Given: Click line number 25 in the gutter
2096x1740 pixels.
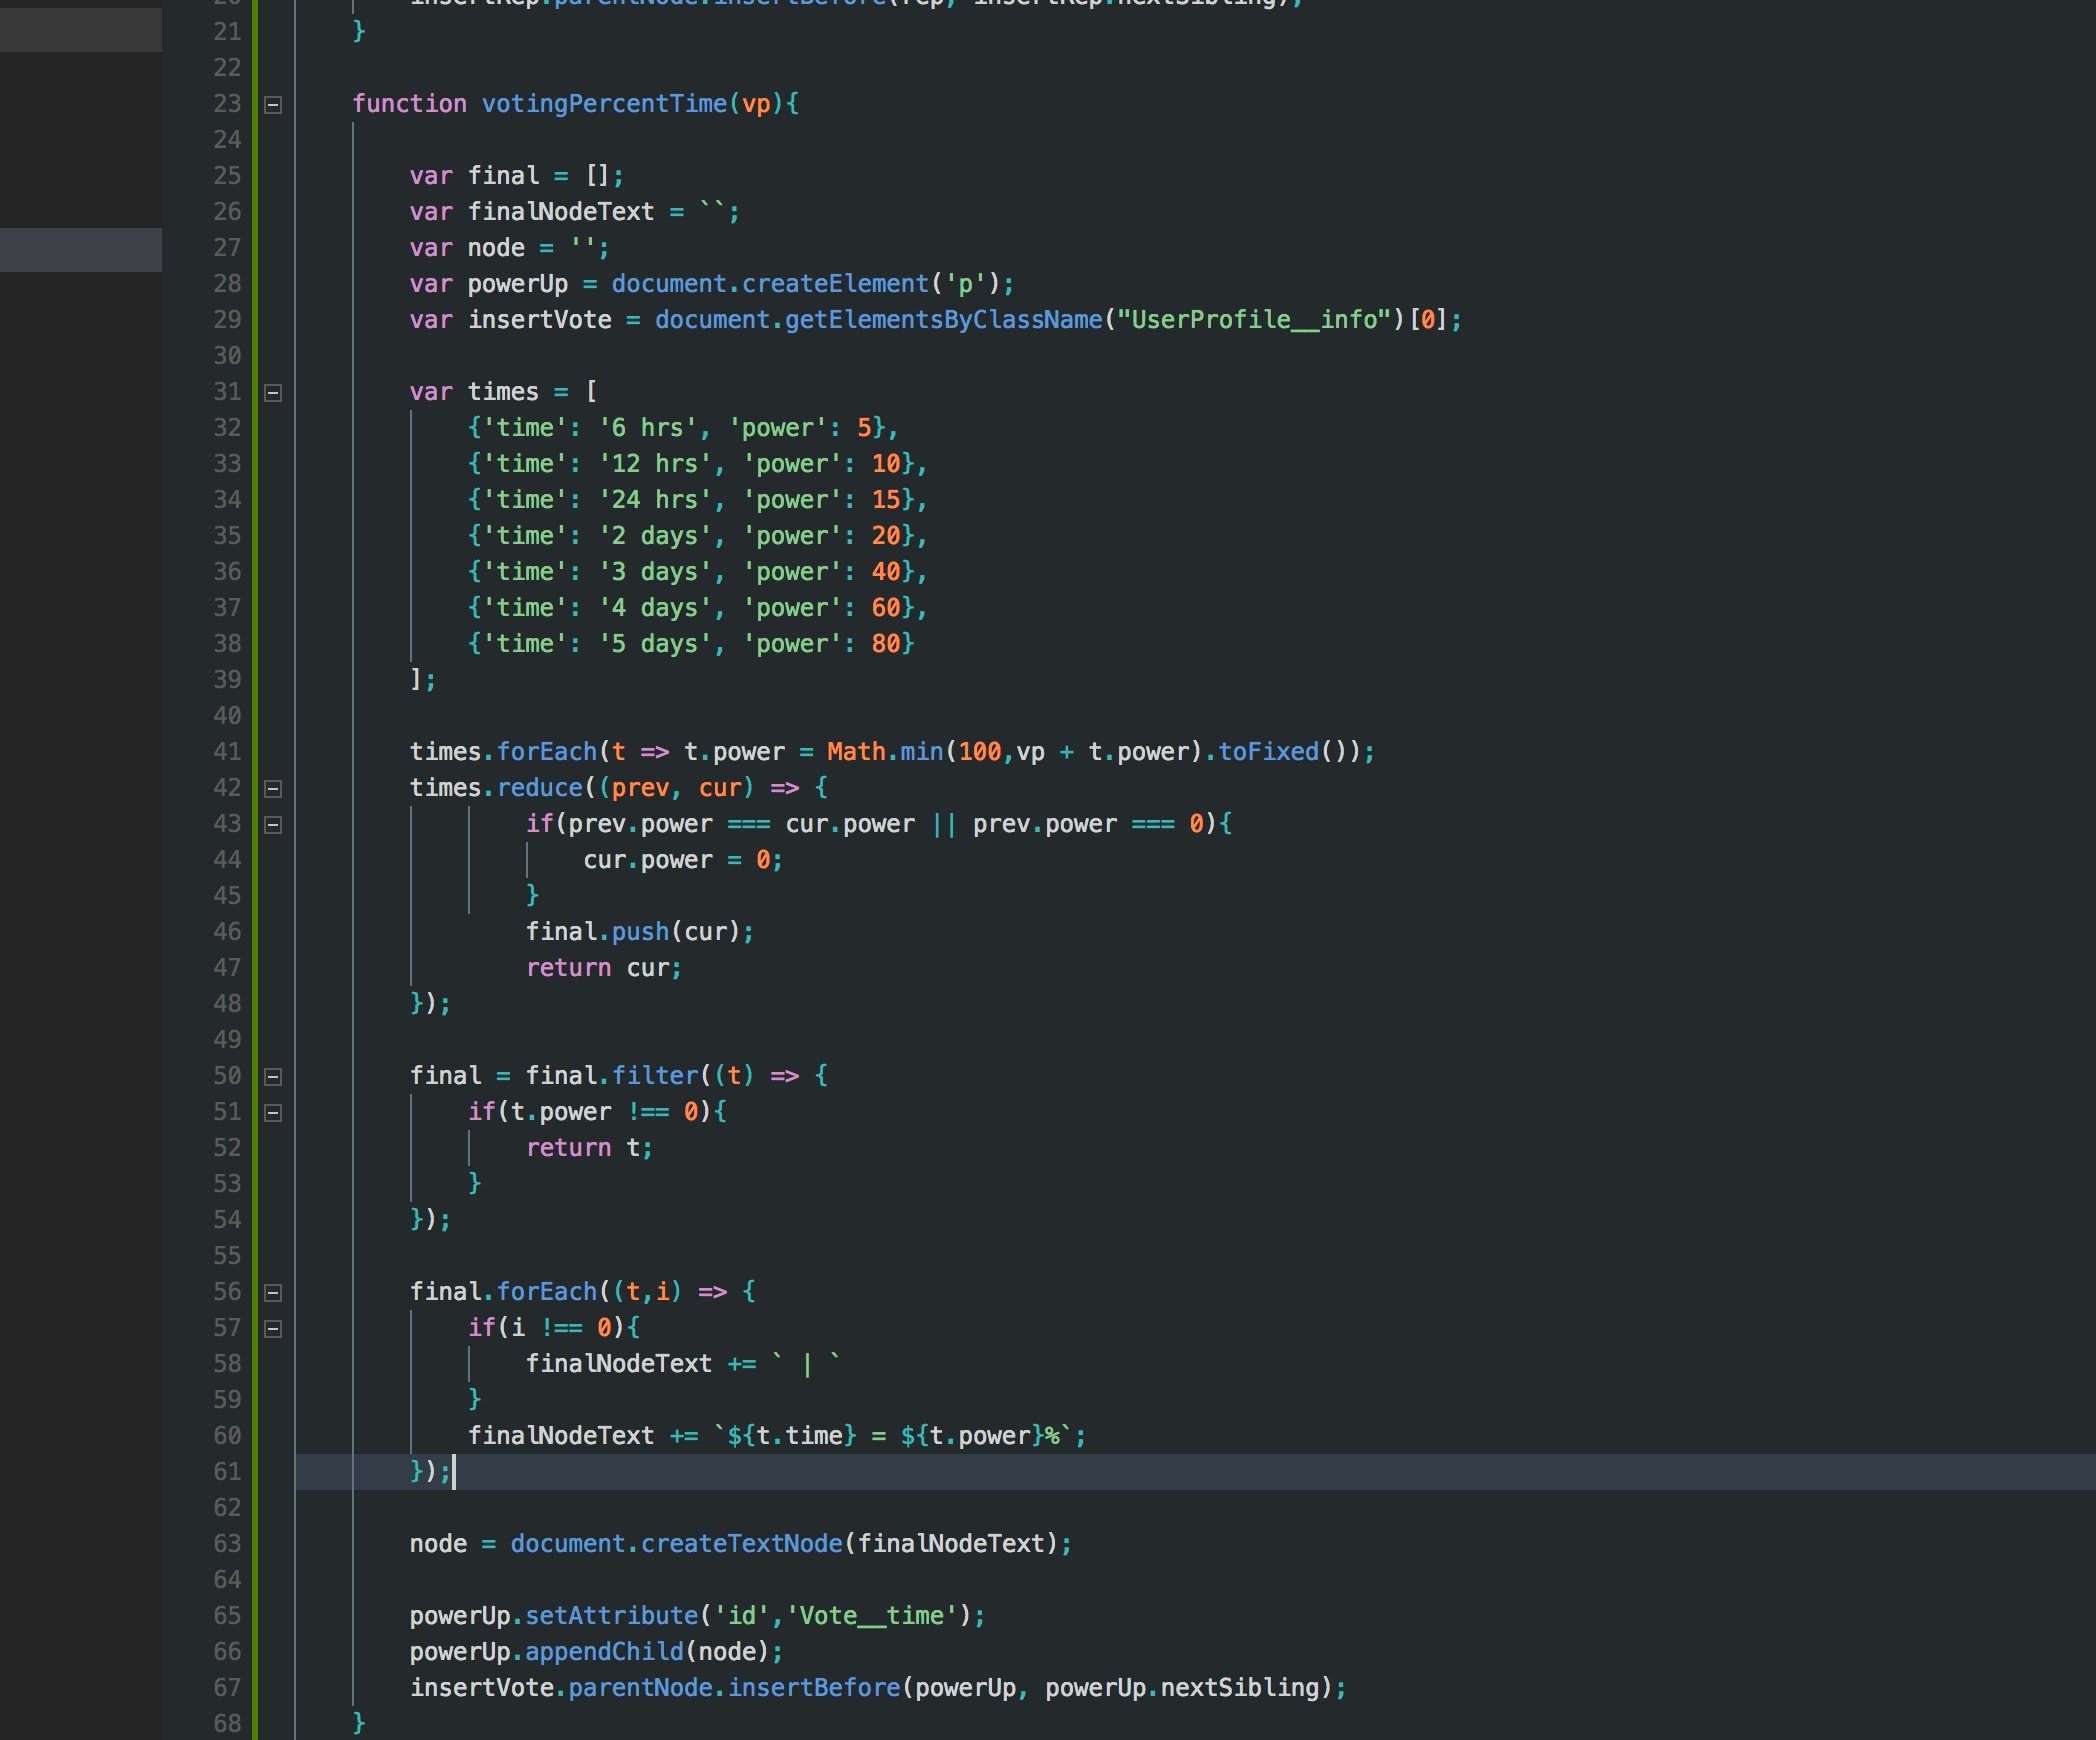Looking at the screenshot, I should pos(227,176).
